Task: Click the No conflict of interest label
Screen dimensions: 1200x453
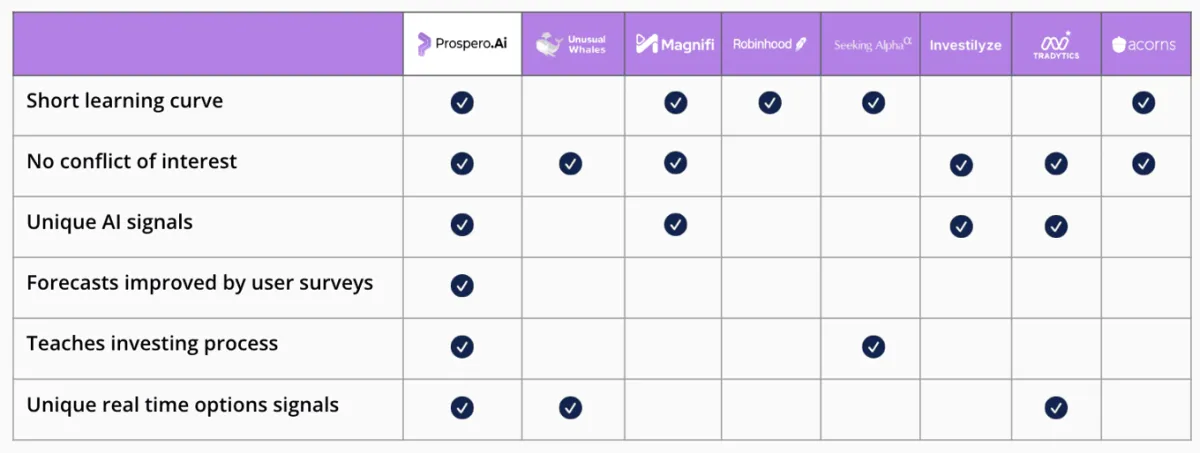Action: point(132,161)
